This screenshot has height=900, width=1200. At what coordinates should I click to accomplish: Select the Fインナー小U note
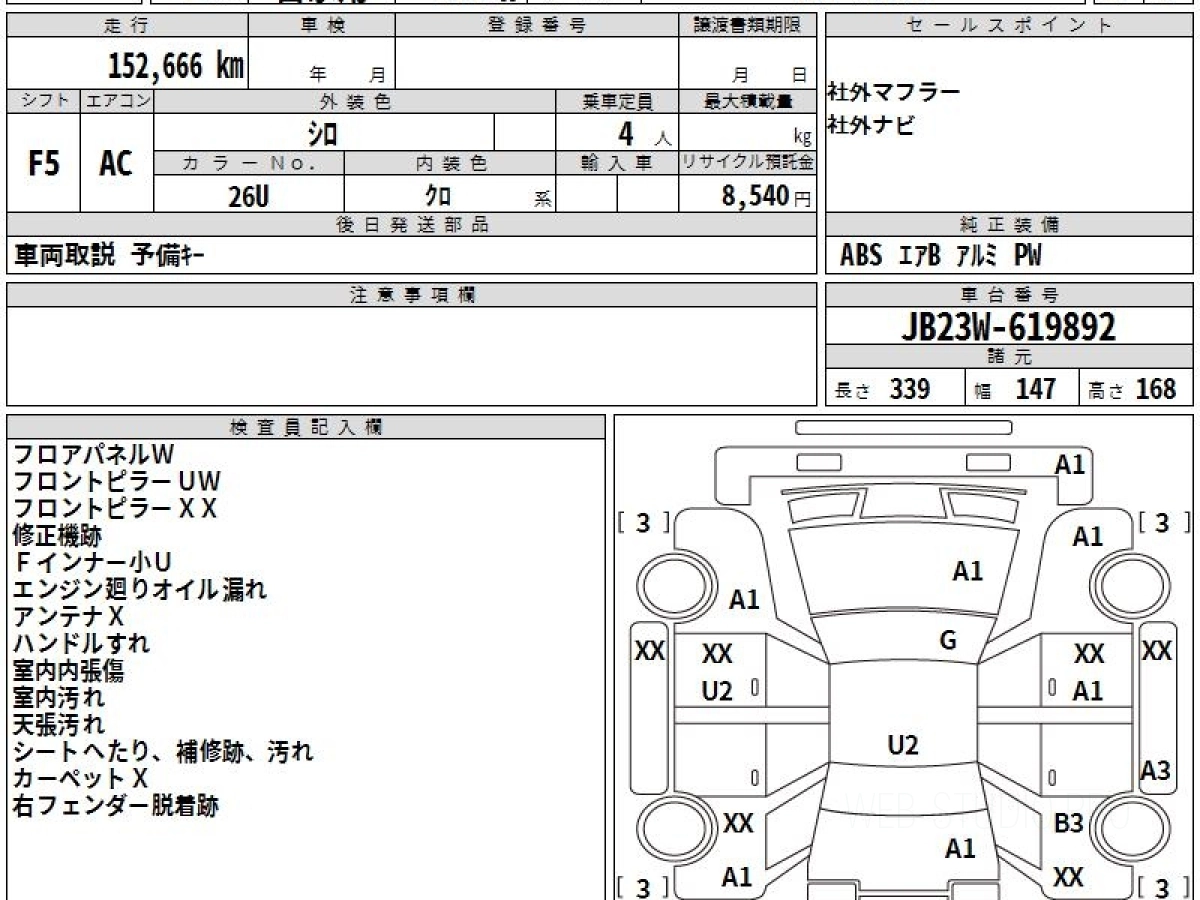[x=93, y=562]
